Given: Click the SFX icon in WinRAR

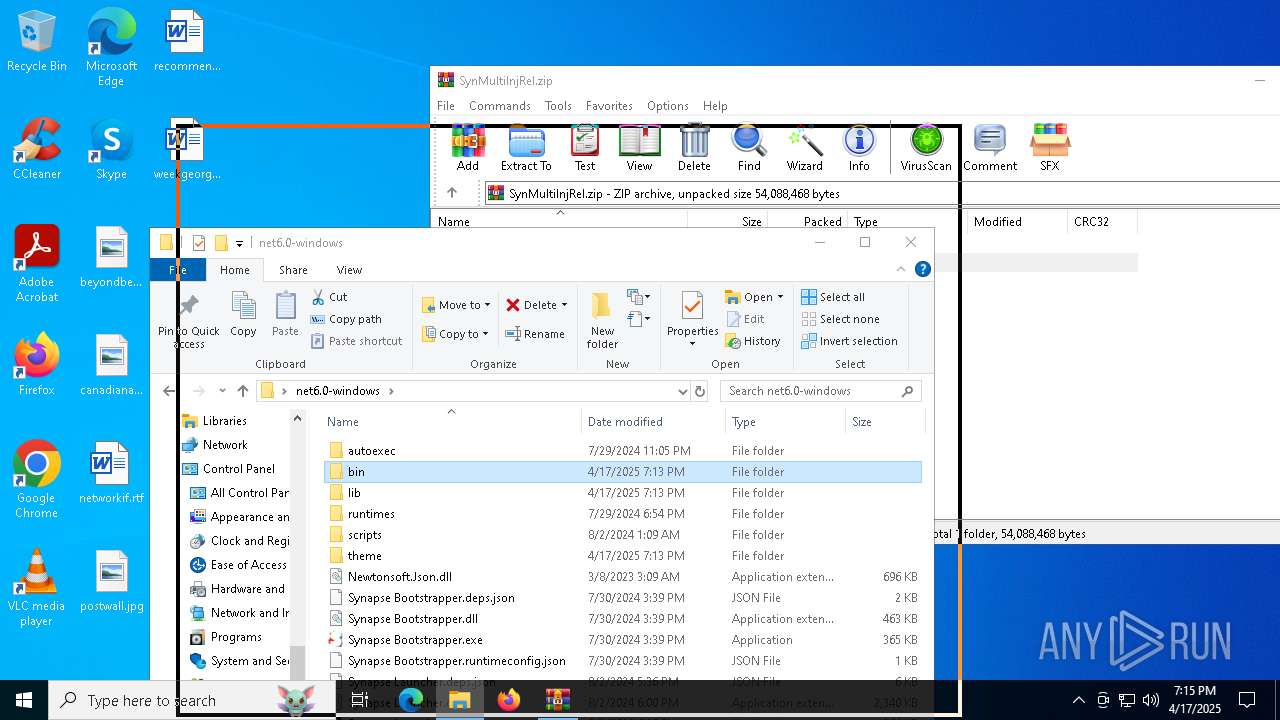Looking at the screenshot, I should tap(1049, 148).
